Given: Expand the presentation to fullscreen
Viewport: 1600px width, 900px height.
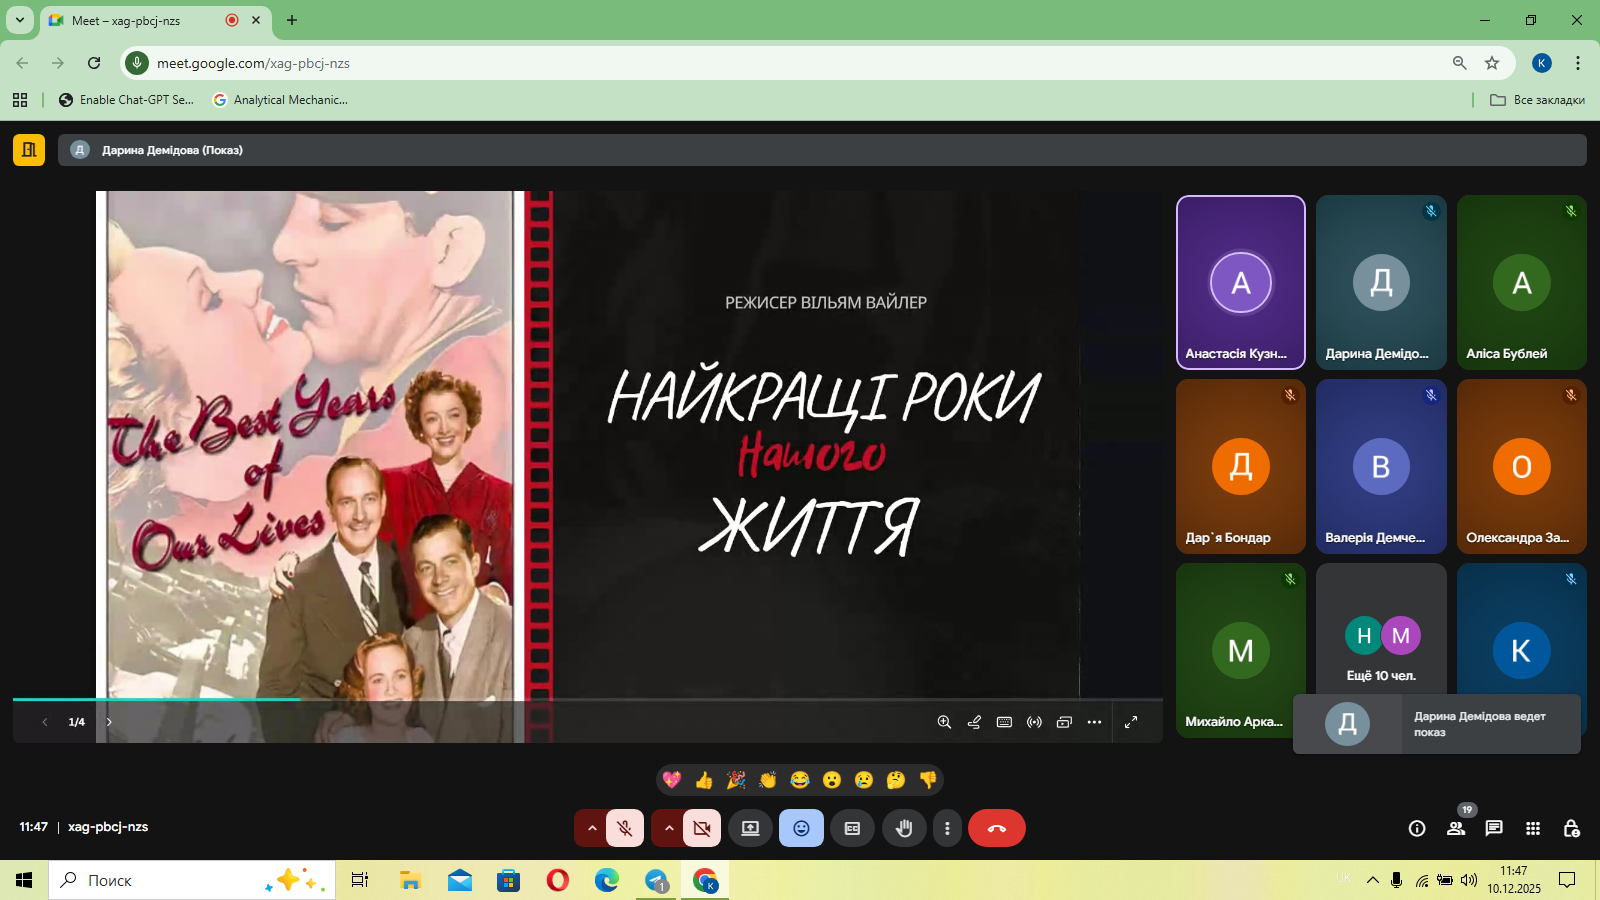Looking at the screenshot, I should click(1131, 722).
